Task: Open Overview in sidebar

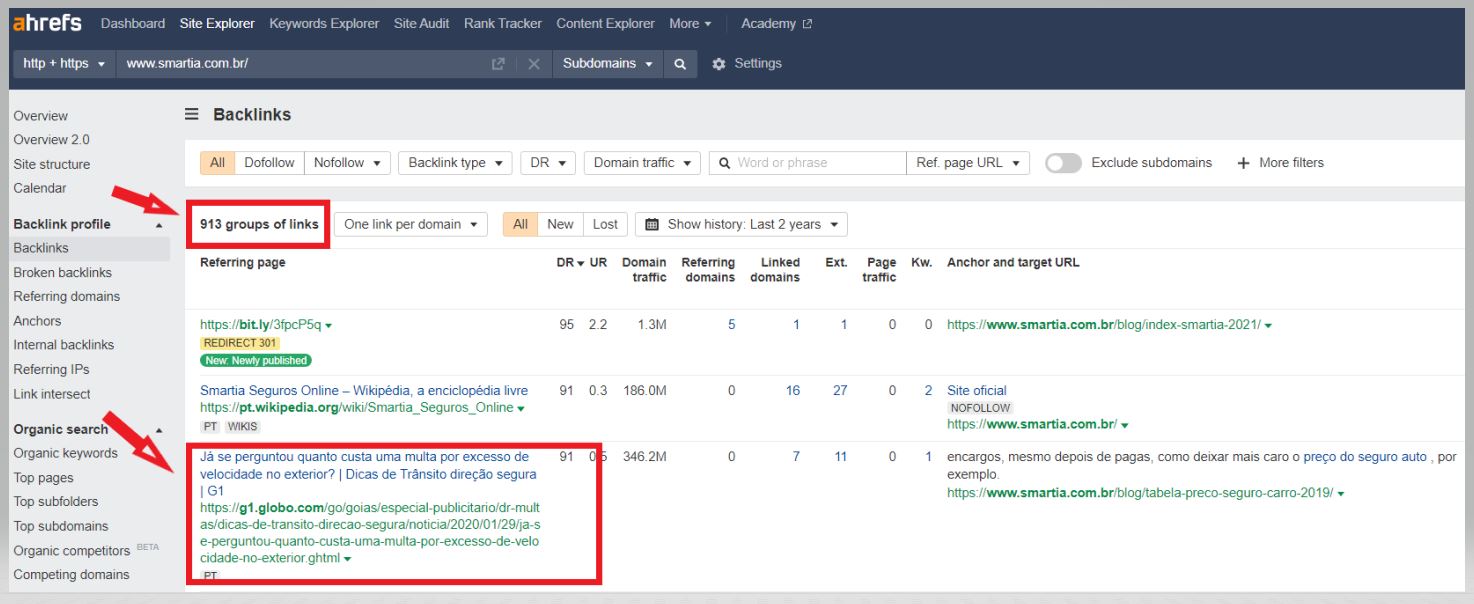Action: [41, 116]
